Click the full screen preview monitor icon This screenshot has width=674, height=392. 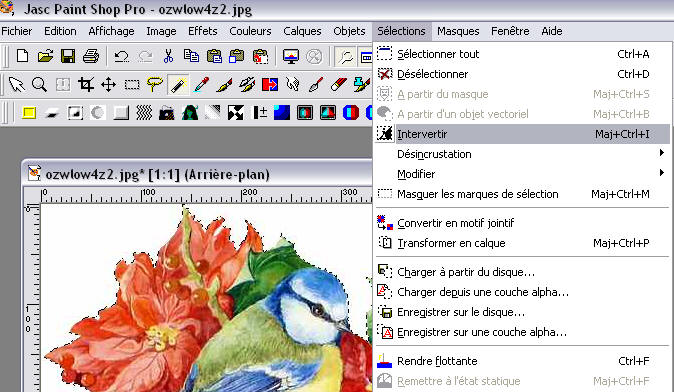click(x=291, y=56)
